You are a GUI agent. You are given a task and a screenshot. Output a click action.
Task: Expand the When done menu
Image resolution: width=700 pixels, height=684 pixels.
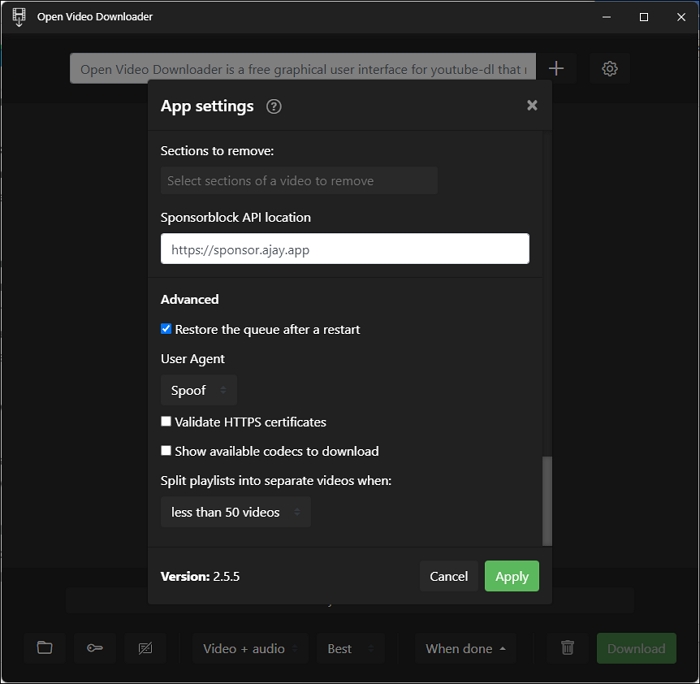click(465, 648)
